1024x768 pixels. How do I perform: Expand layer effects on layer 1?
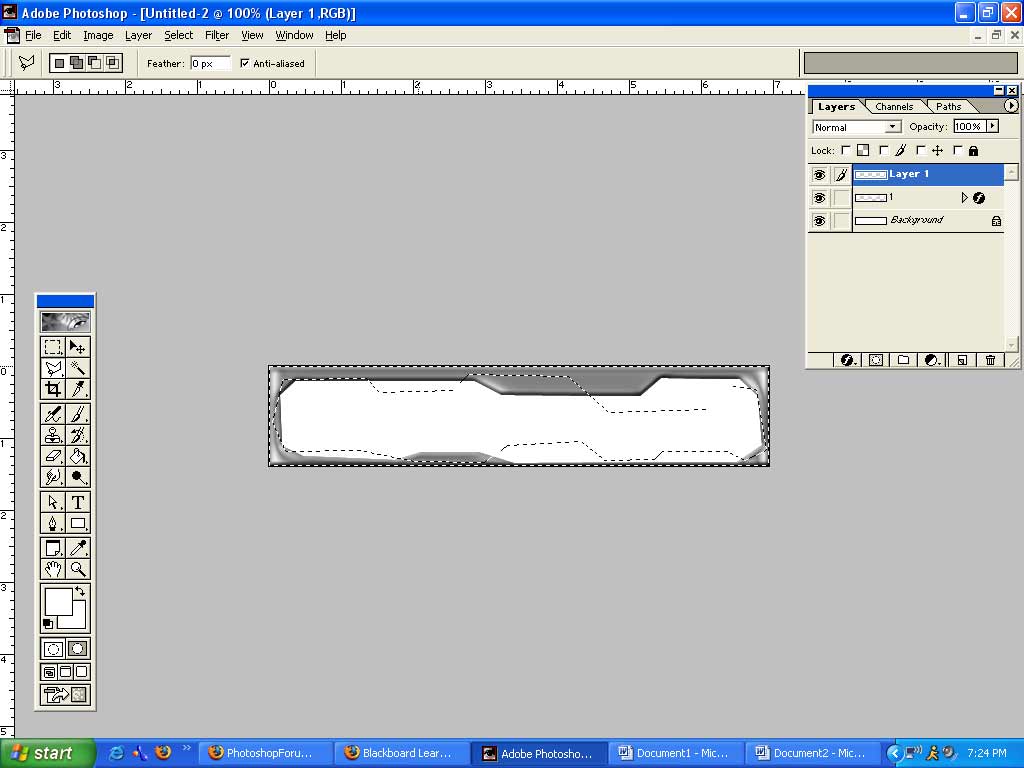click(964, 198)
